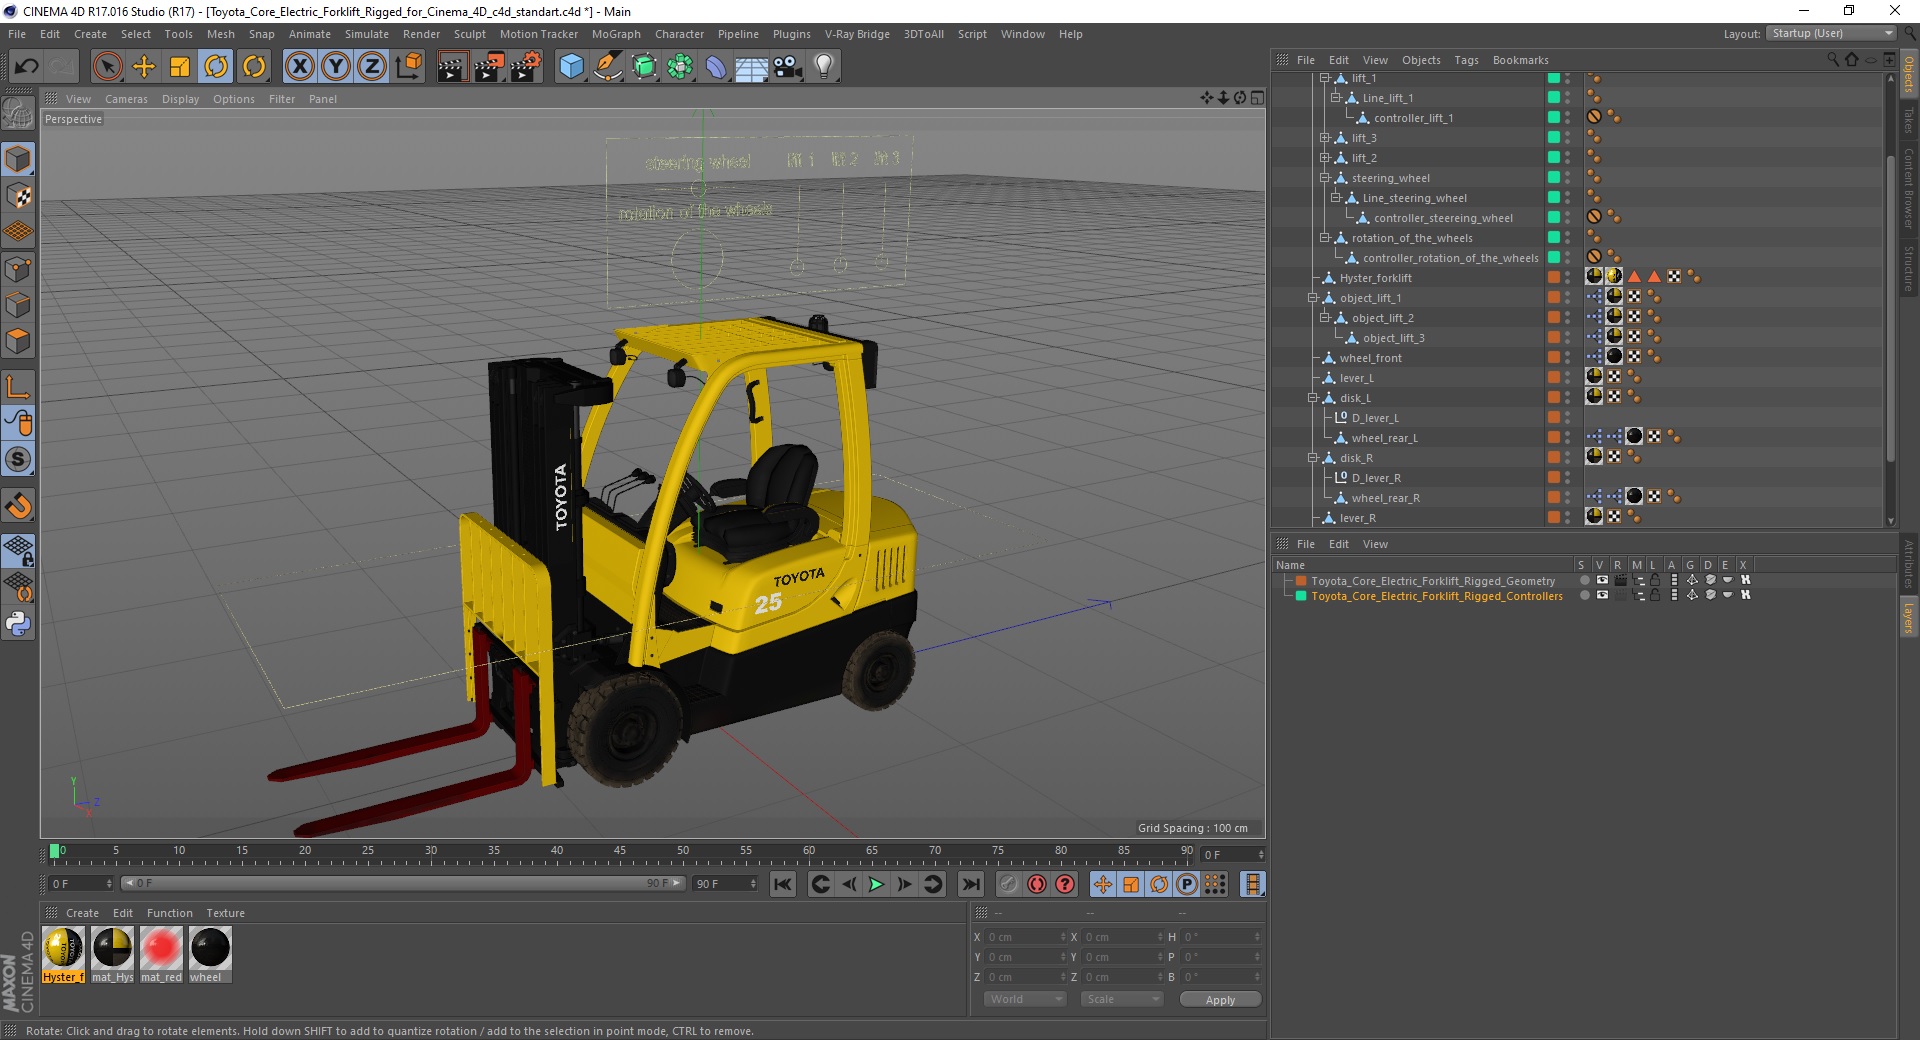This screenshot has width=1920, height=1040.
Task: Play the animation forward
Action: click(x=876, y=884)
